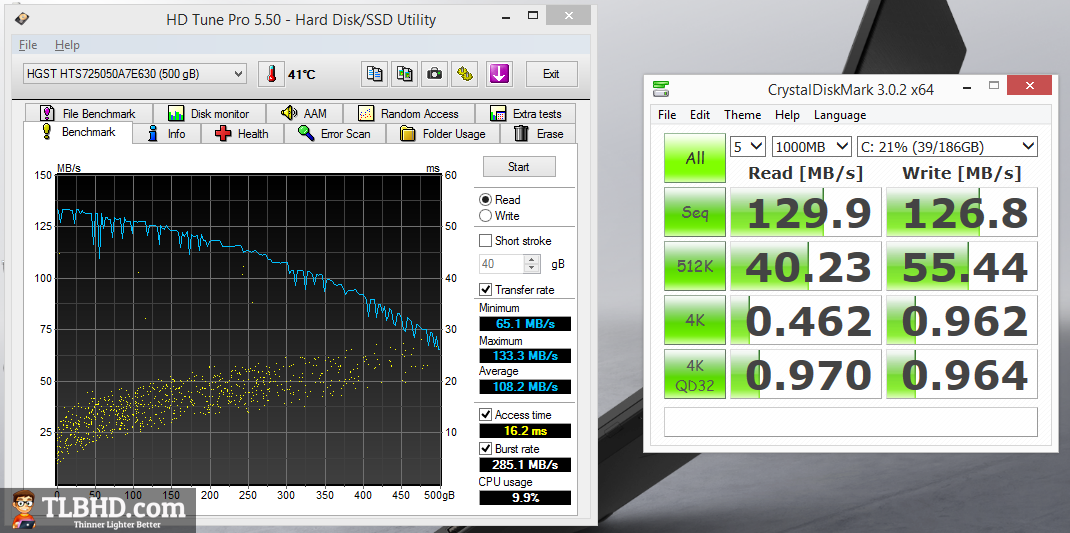The image size is (1070, 533).
Task: Switch to the Info tab
Action: point(167,134)
